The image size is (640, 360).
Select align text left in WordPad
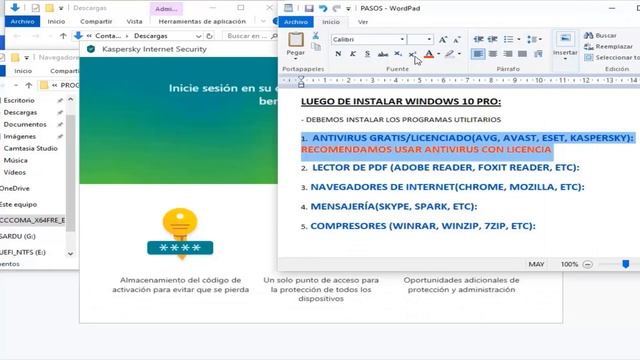(478, 54)
